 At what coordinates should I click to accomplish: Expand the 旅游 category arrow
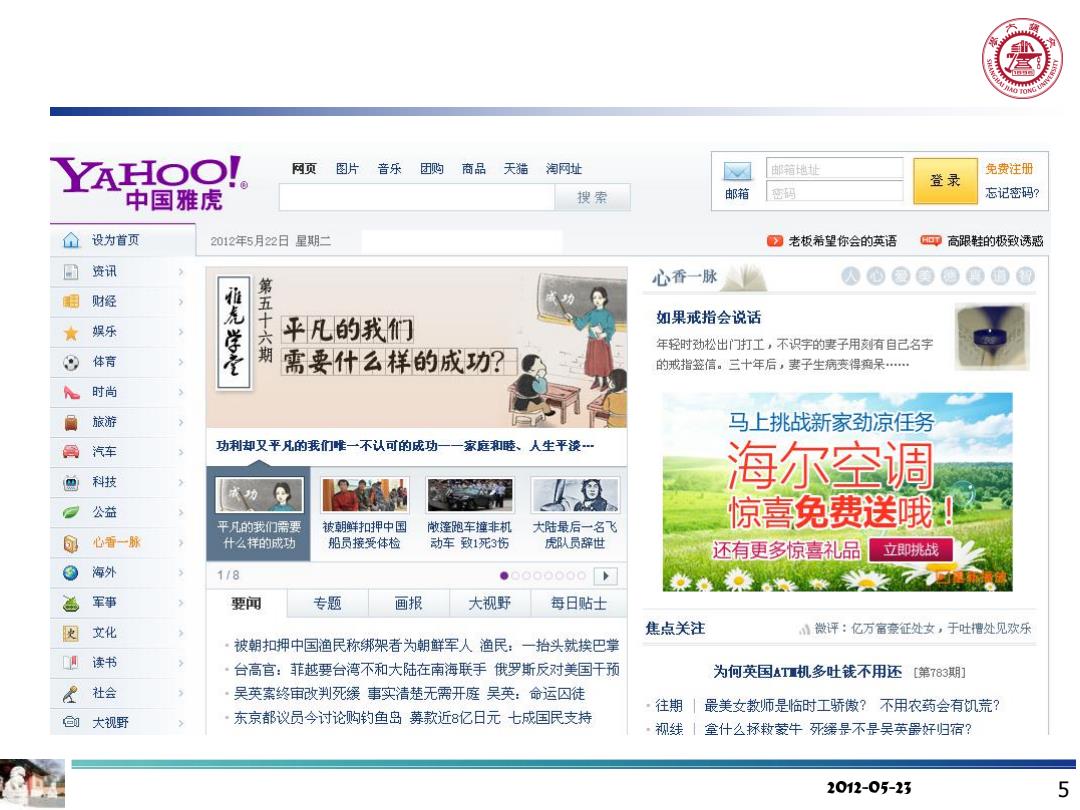click(x=180, y=422)
